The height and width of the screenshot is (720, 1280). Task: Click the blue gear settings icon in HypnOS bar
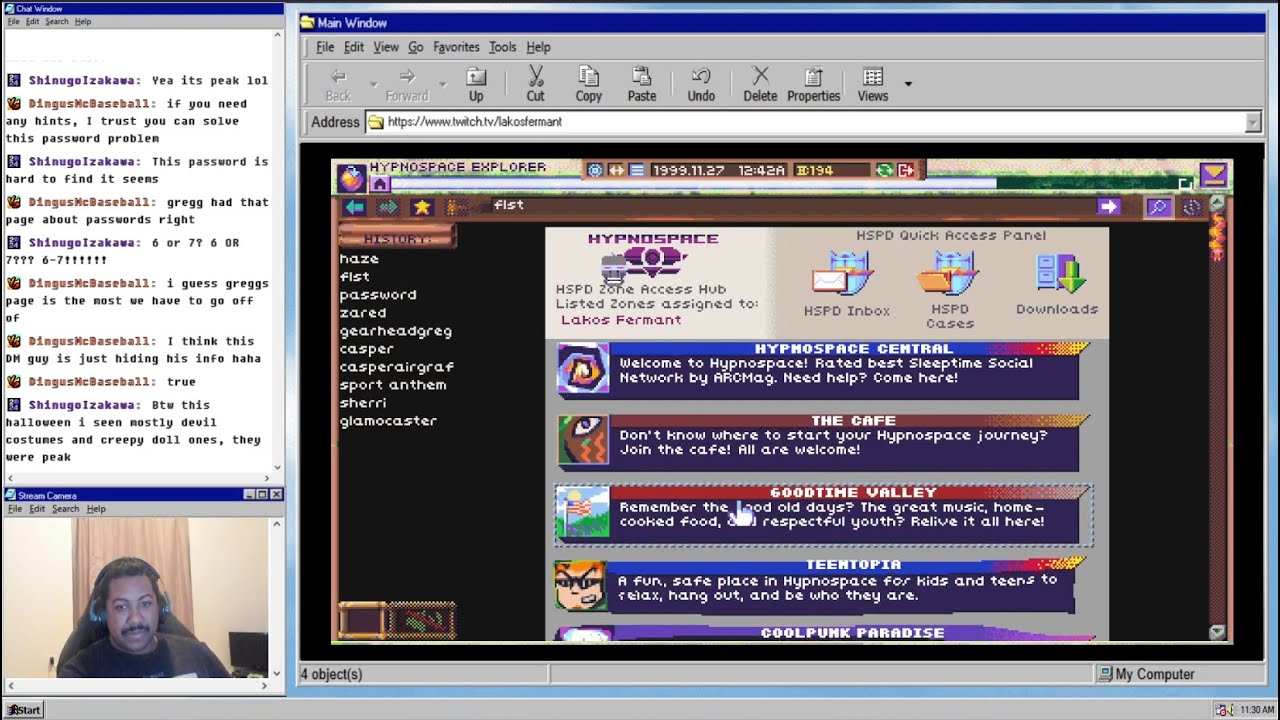[595, 170]
